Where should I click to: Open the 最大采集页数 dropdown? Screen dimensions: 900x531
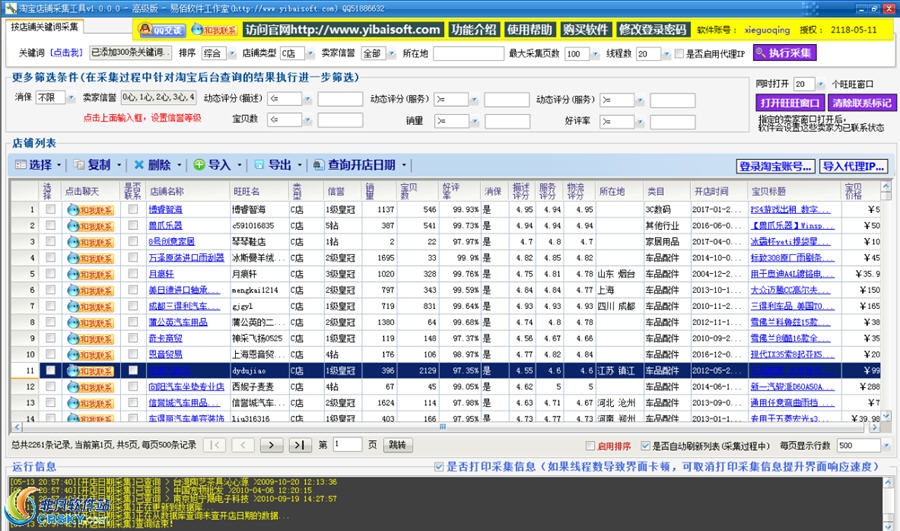click(x=595, y=53)
